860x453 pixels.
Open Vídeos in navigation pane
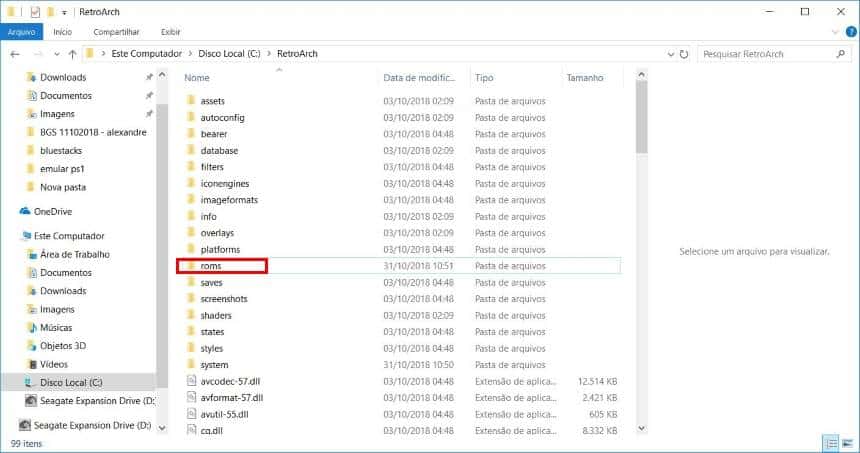click(54, 364)
